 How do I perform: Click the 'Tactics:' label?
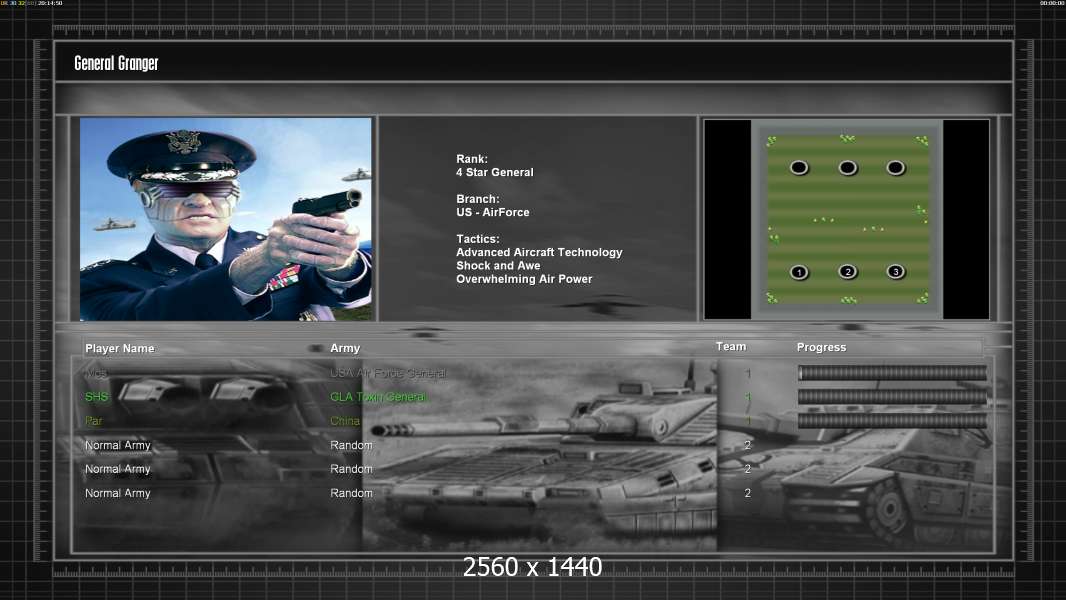pos(478,239)
